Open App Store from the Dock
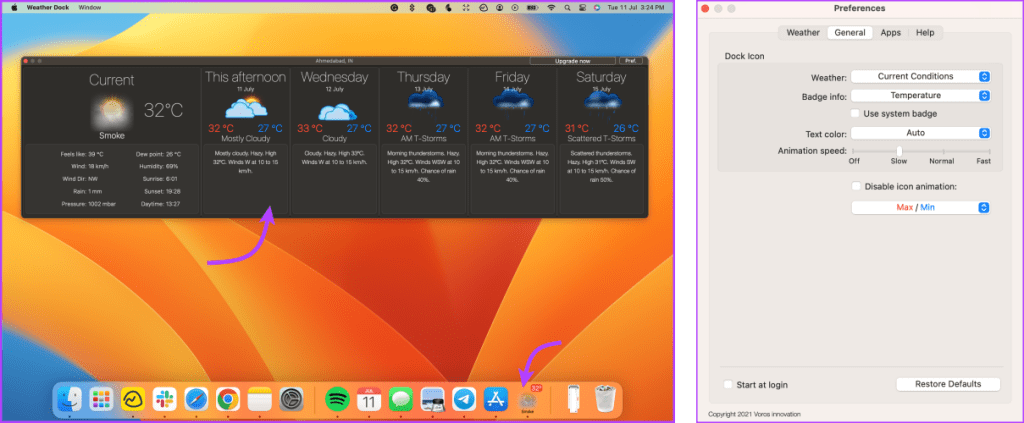The height and width of the screenshot is (423, 1024). click(x=496, y=398)
